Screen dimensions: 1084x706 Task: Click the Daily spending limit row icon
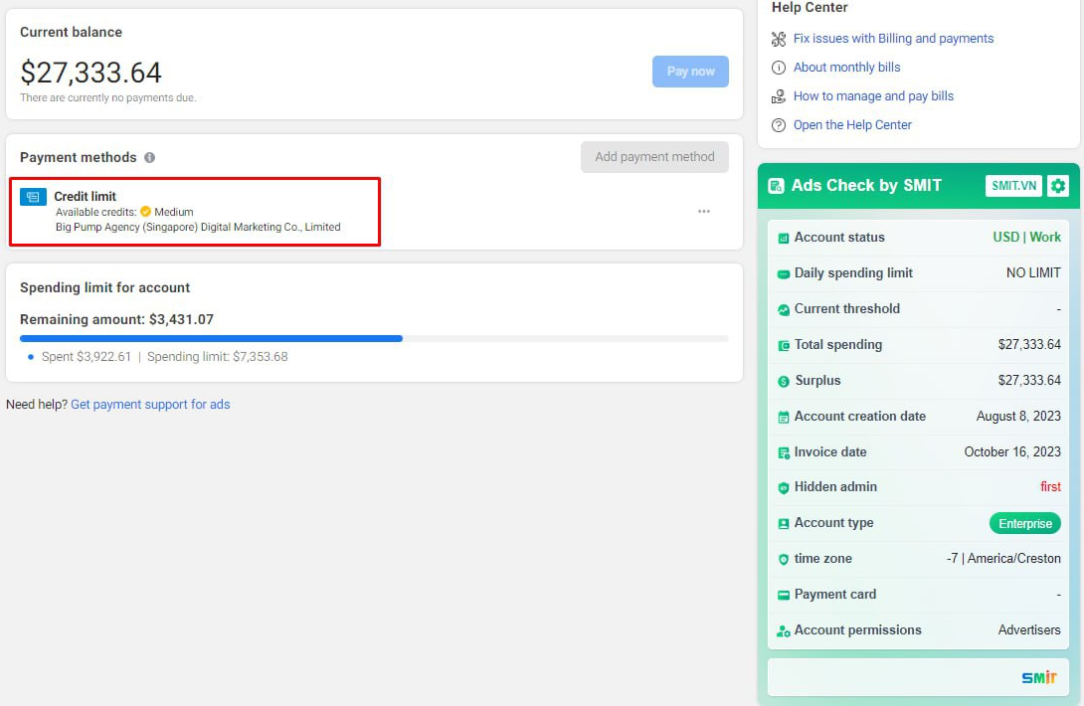(x=783, y=275)
